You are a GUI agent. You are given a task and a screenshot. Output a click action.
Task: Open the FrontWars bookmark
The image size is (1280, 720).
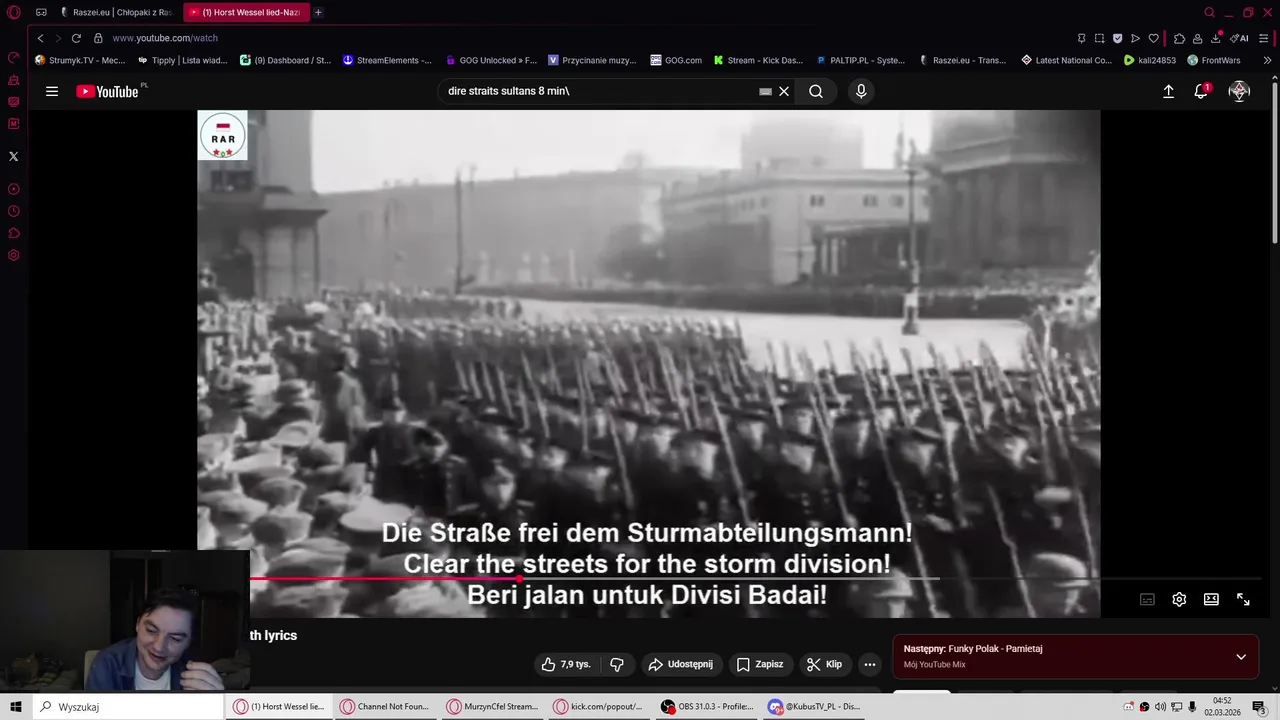click(1214, 60)
